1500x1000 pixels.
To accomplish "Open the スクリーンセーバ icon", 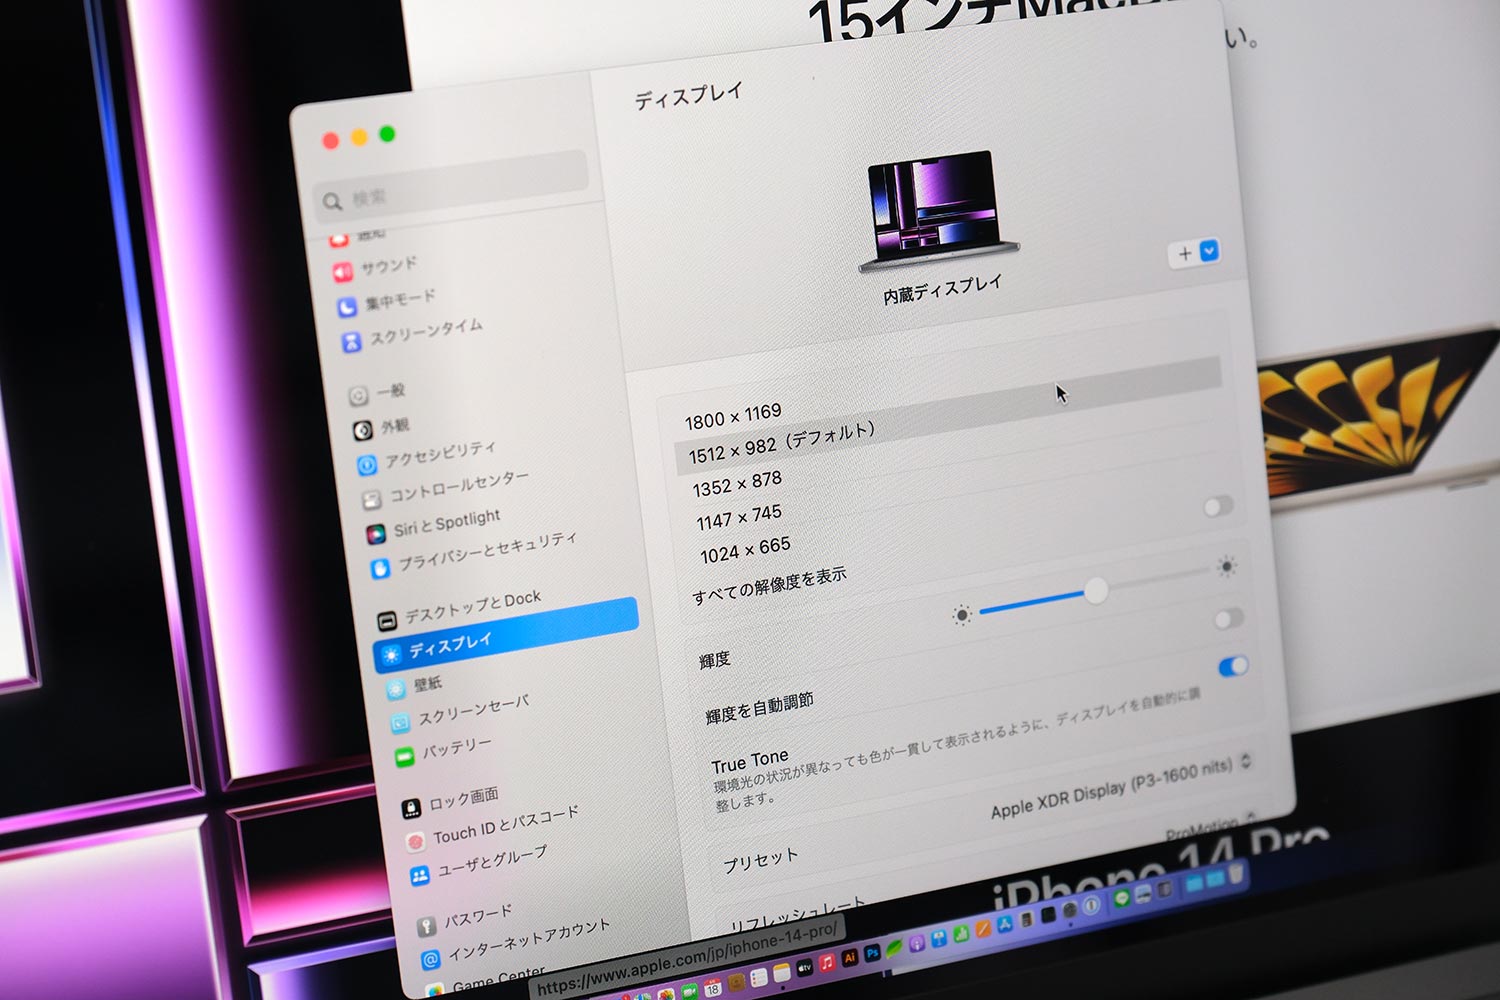I will 400,723.
